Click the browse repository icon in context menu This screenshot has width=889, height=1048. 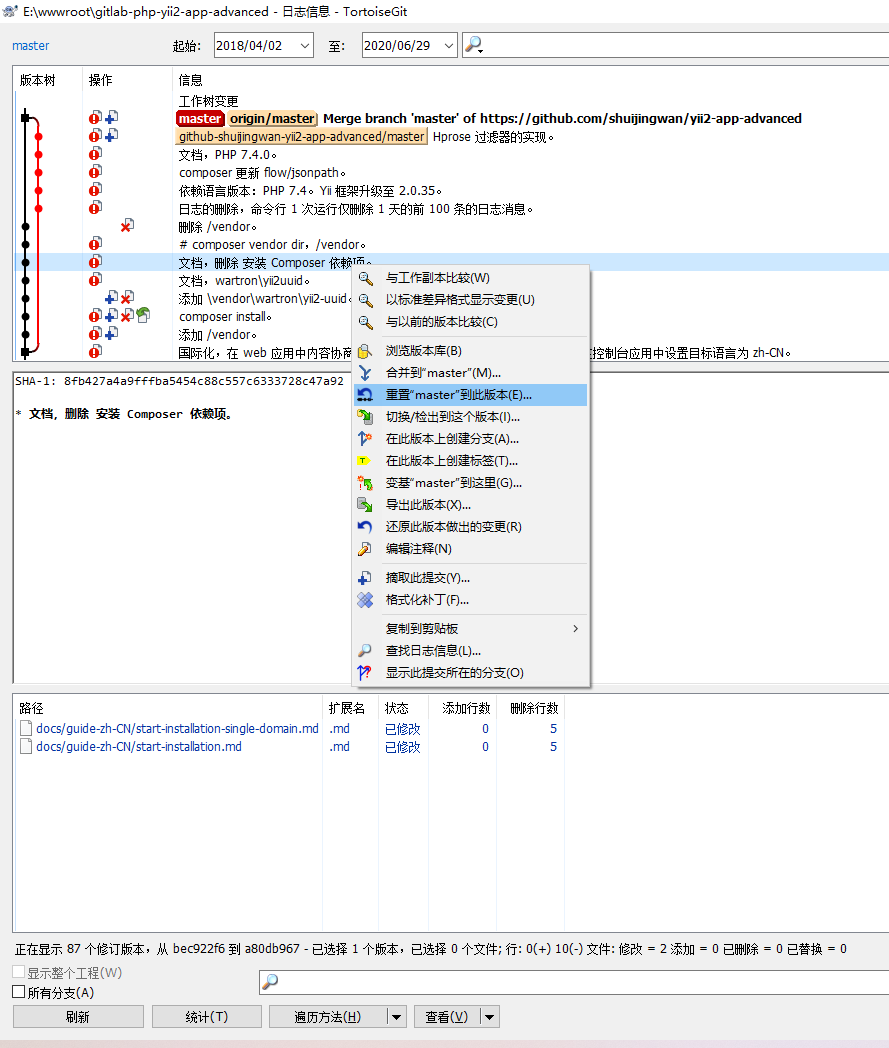(x=365, y=351)
